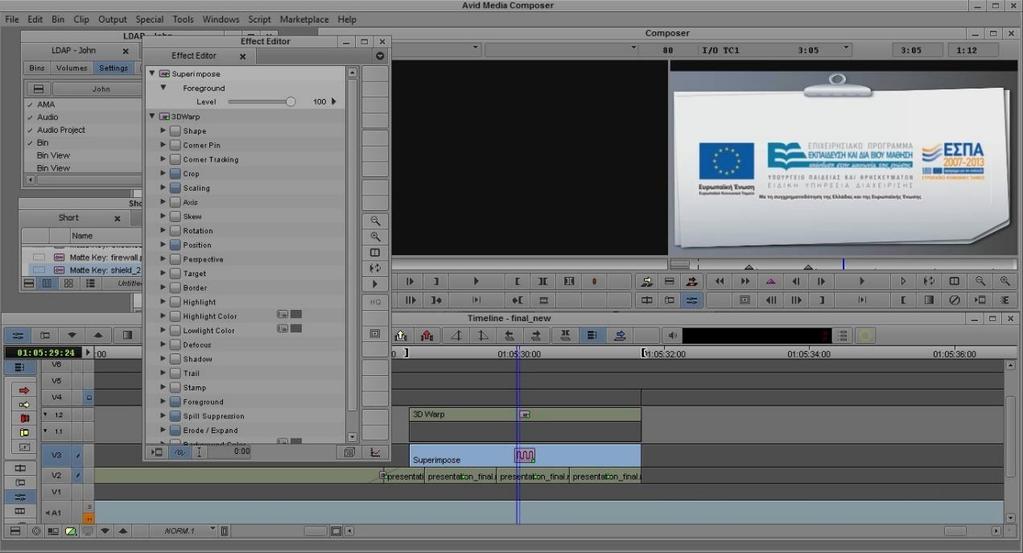Toggle the Shadow parameter enable button
The image size is (1023, 553).
point(175,359)
